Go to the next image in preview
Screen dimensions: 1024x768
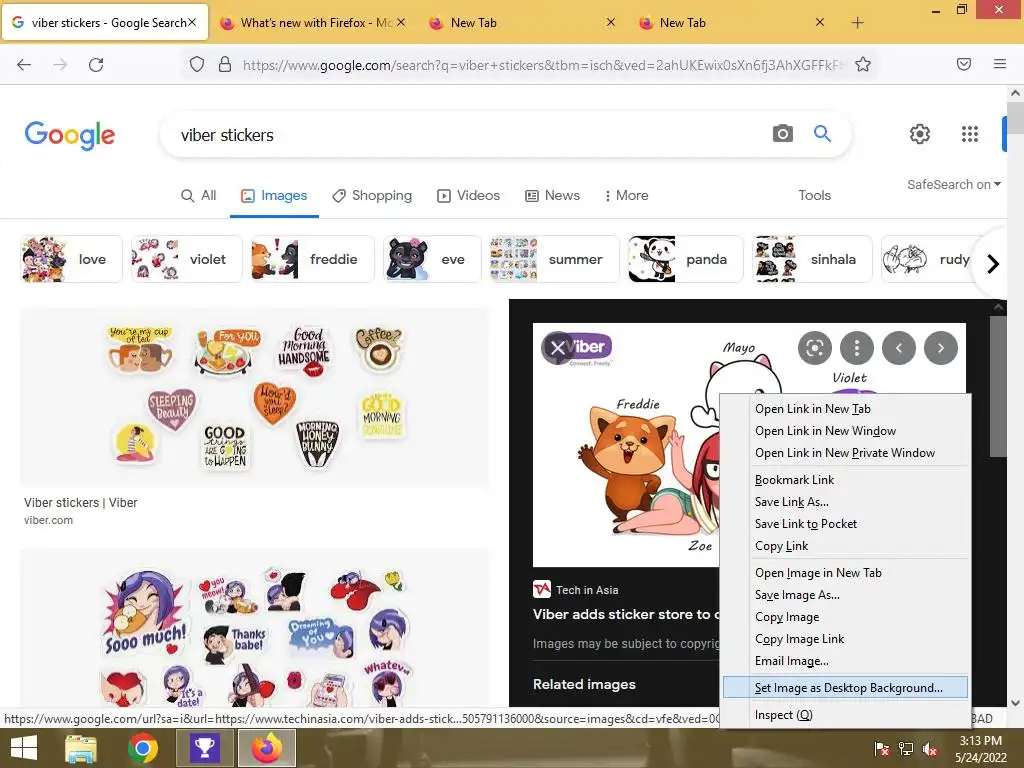(x=940, y=348)
